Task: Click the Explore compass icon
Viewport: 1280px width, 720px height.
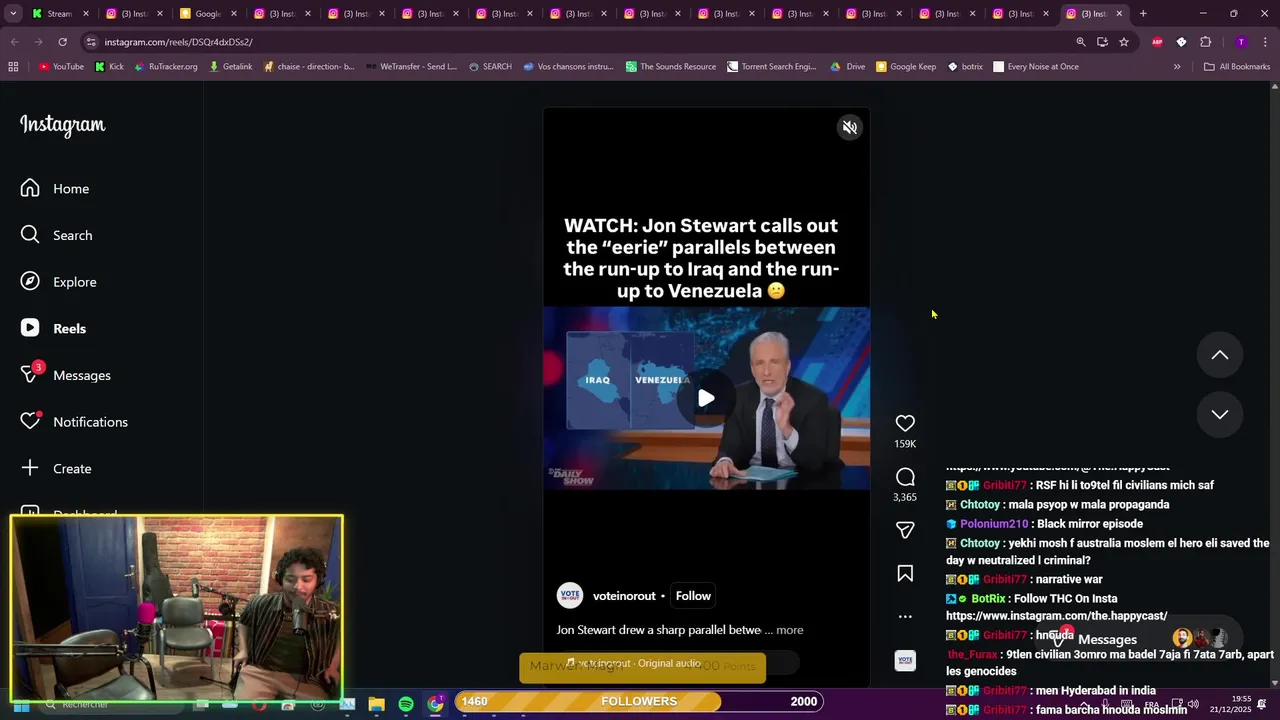Action: (x=30, y=282)
